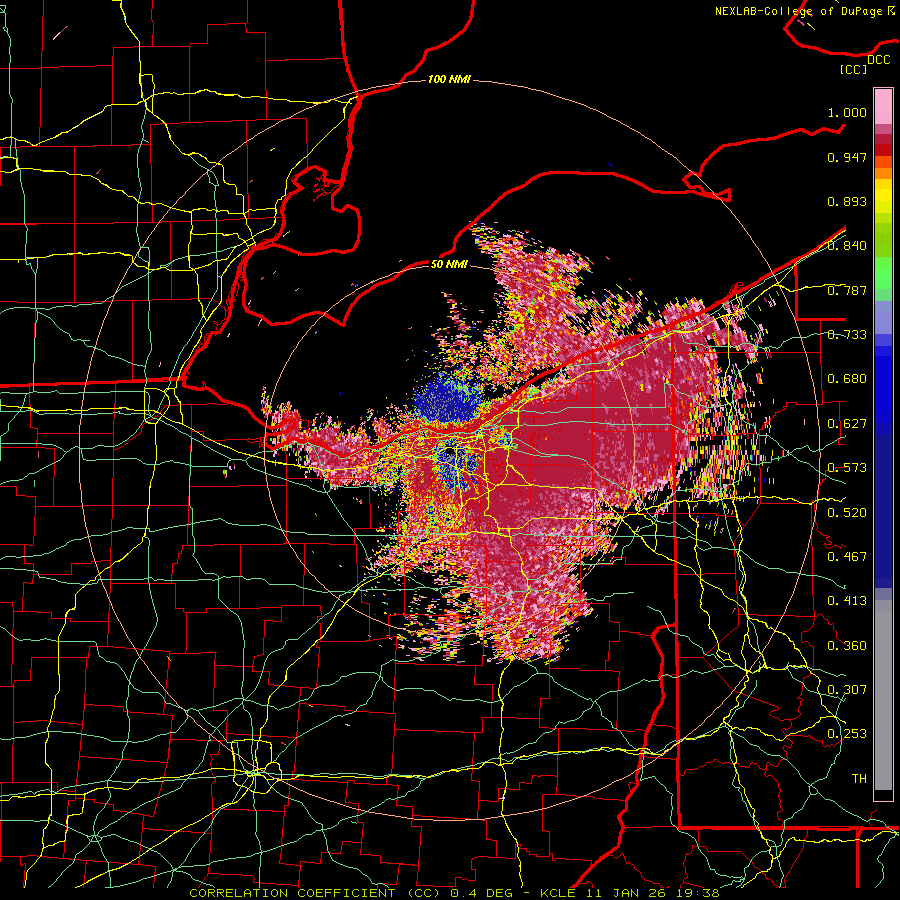This screenshot has width=900, height=900.
Task: Select the 0.413 legend value
Action: pos(847,601)
